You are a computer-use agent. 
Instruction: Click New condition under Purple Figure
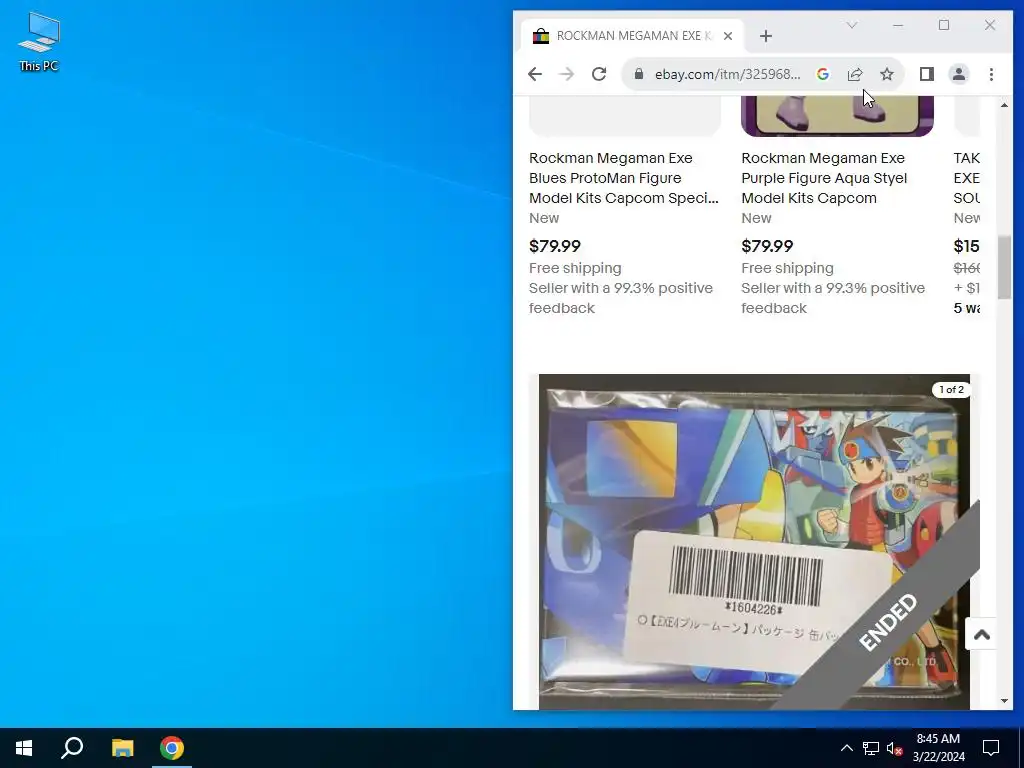pos(756,218)
